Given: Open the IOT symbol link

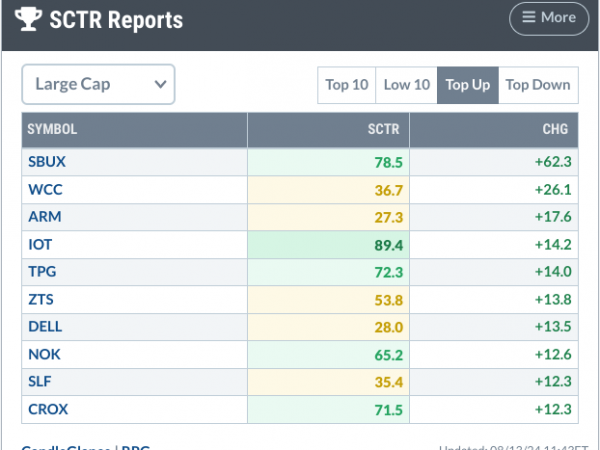Looking at the screenshot, I should point(40,245).
